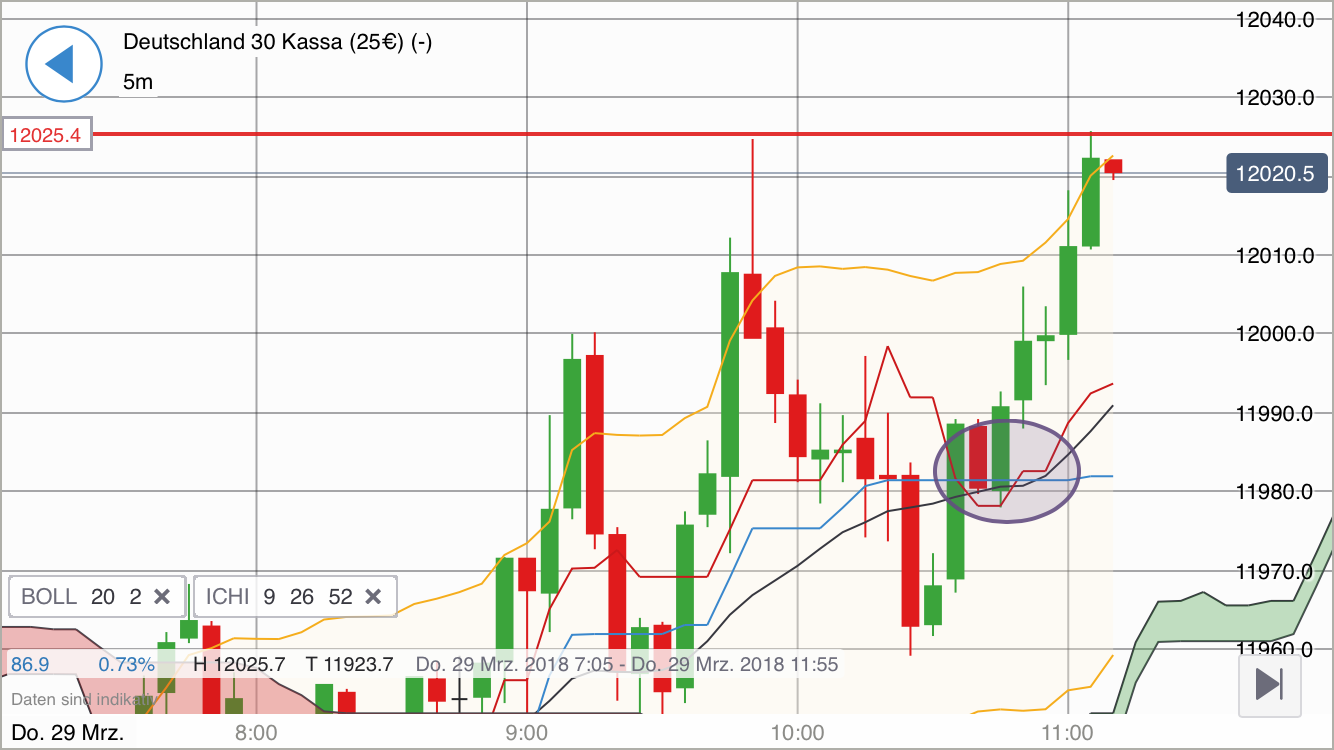This screenshot has height=750, width=1334.
Task: Click the current price tag 12020.5
Action: [x=1275, y=173]
